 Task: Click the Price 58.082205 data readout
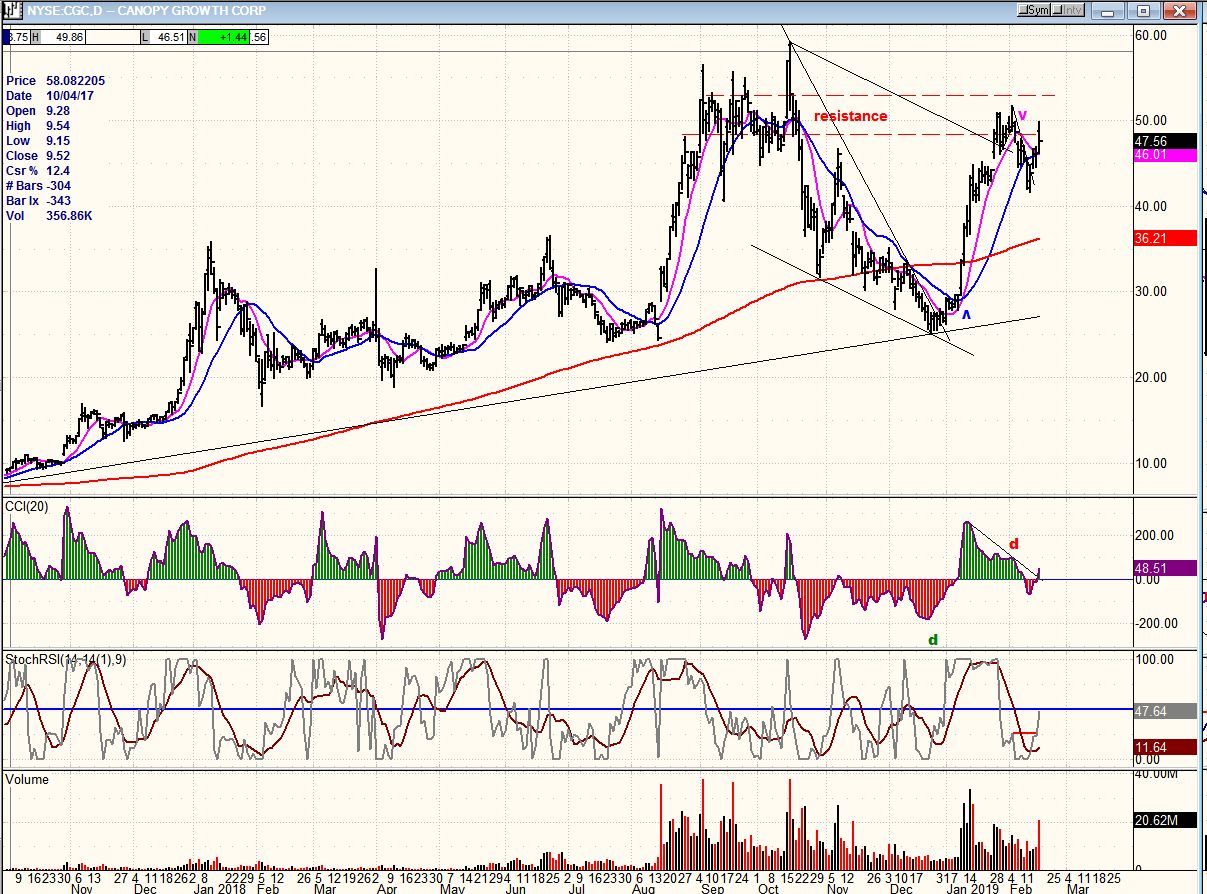tap(55, 80)
